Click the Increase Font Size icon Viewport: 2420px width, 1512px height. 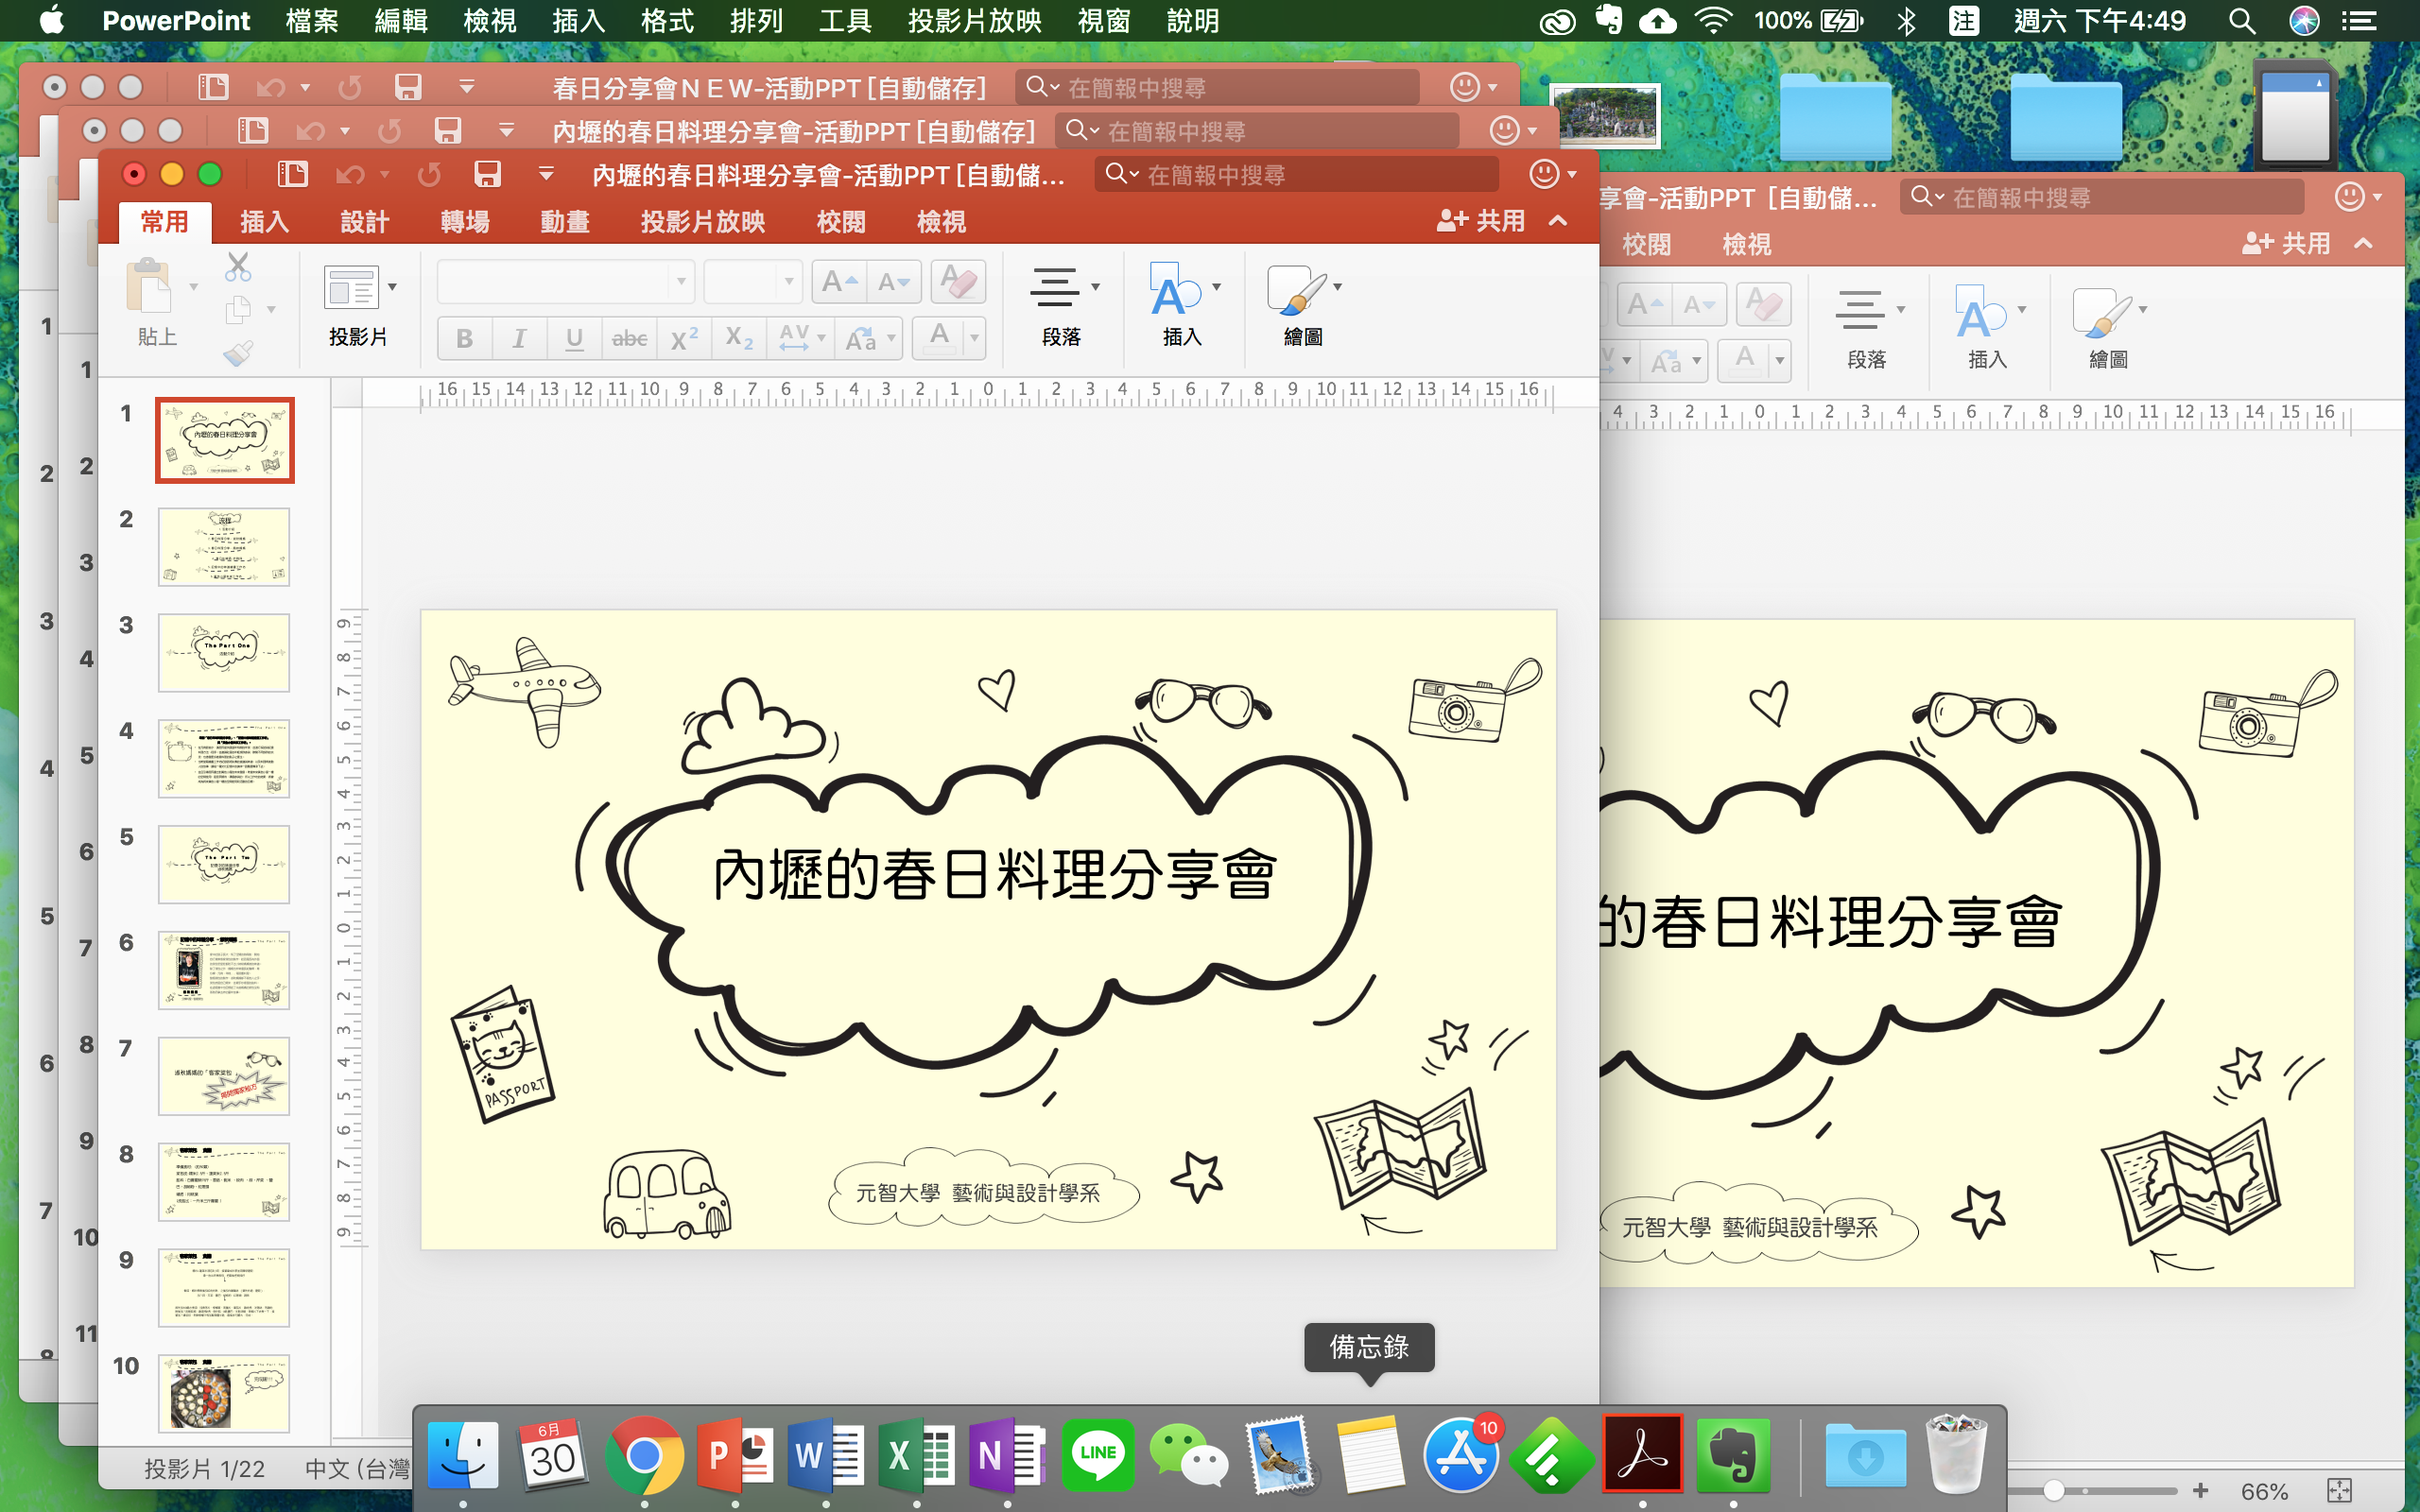tap(838, 282)
